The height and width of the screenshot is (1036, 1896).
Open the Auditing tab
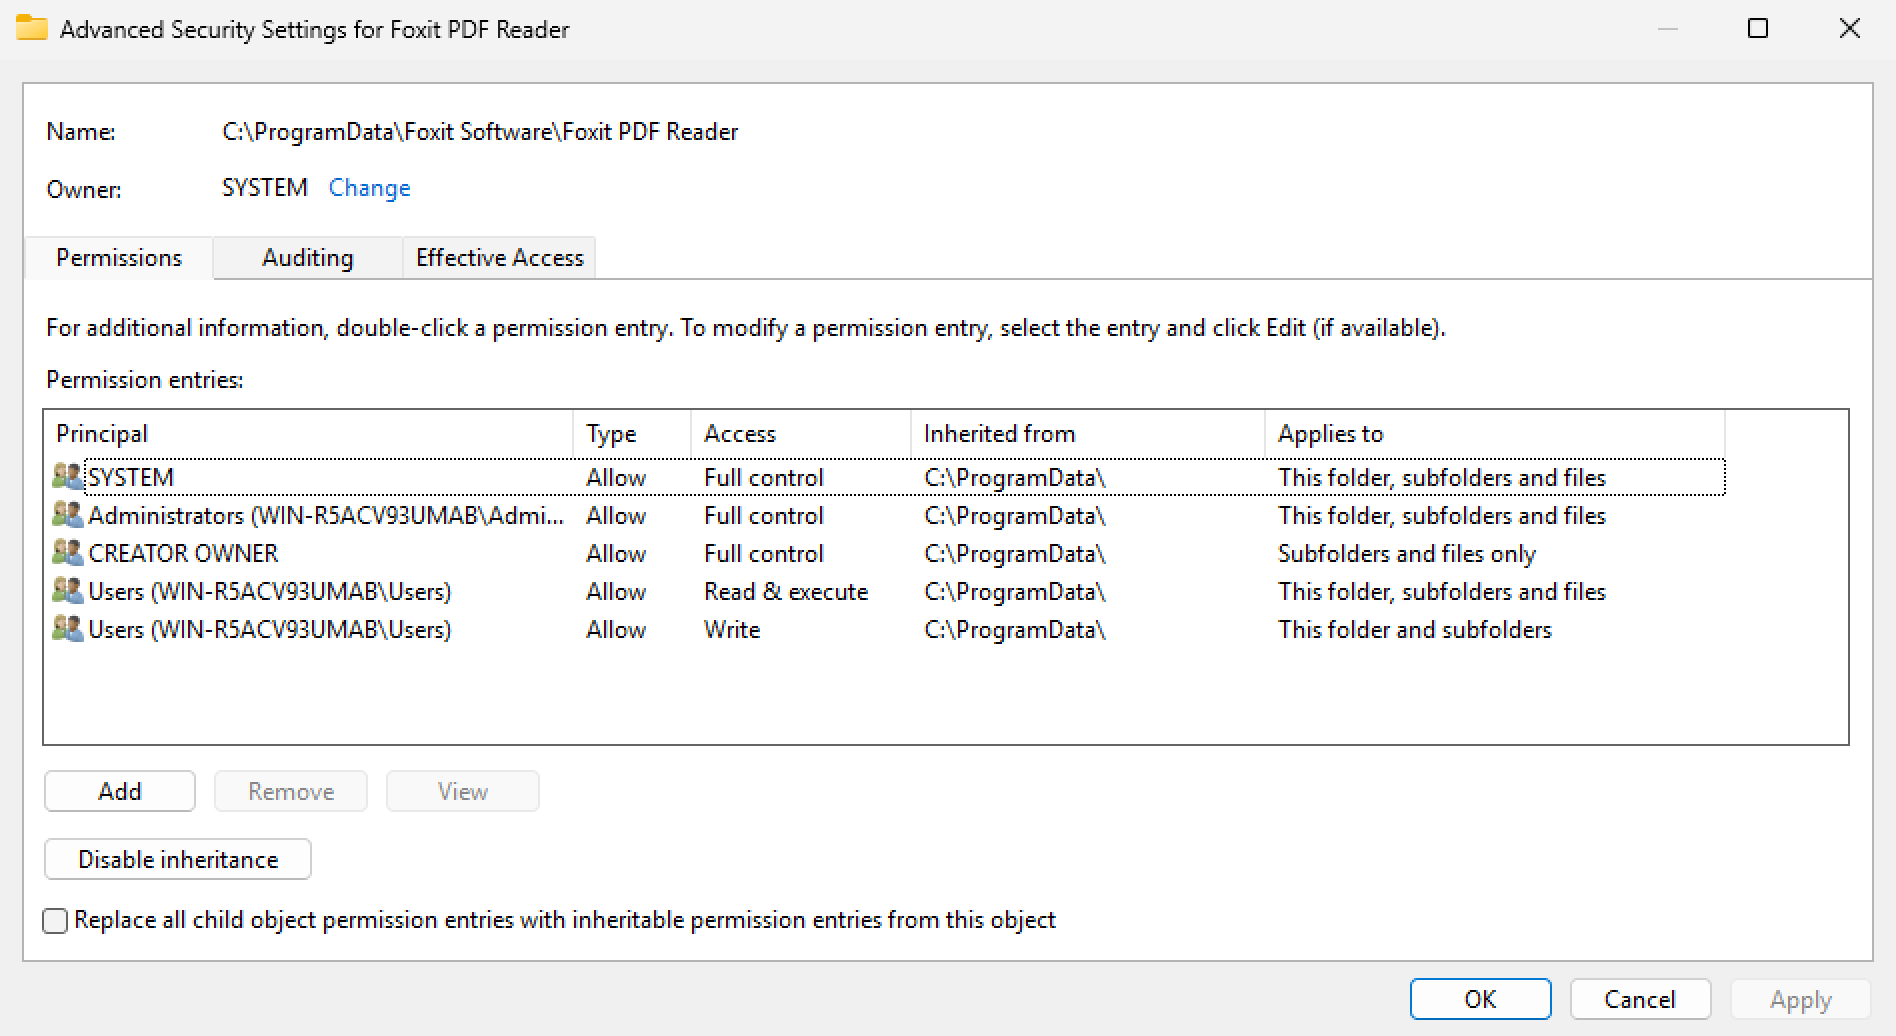pos(308,258)
